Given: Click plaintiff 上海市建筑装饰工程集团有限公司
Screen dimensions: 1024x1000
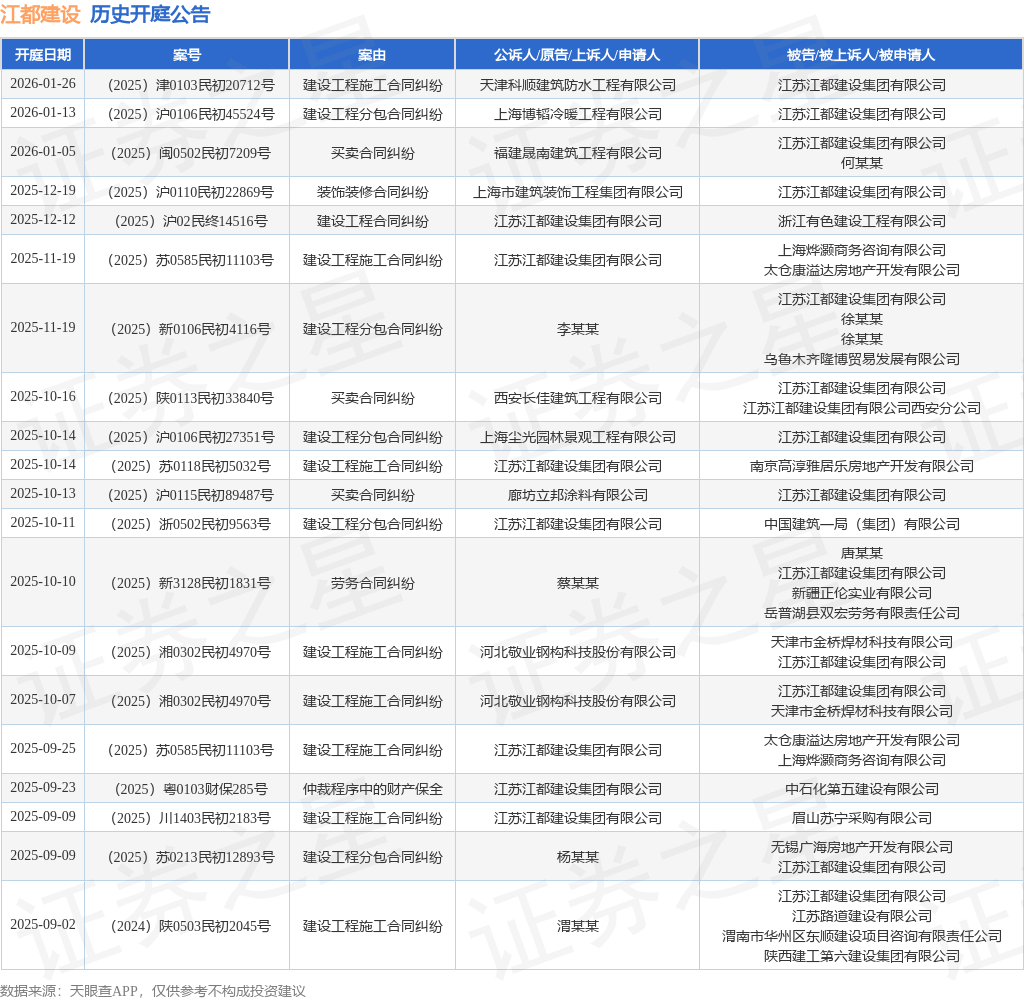Looking at the screenshot, I should 577,193.
